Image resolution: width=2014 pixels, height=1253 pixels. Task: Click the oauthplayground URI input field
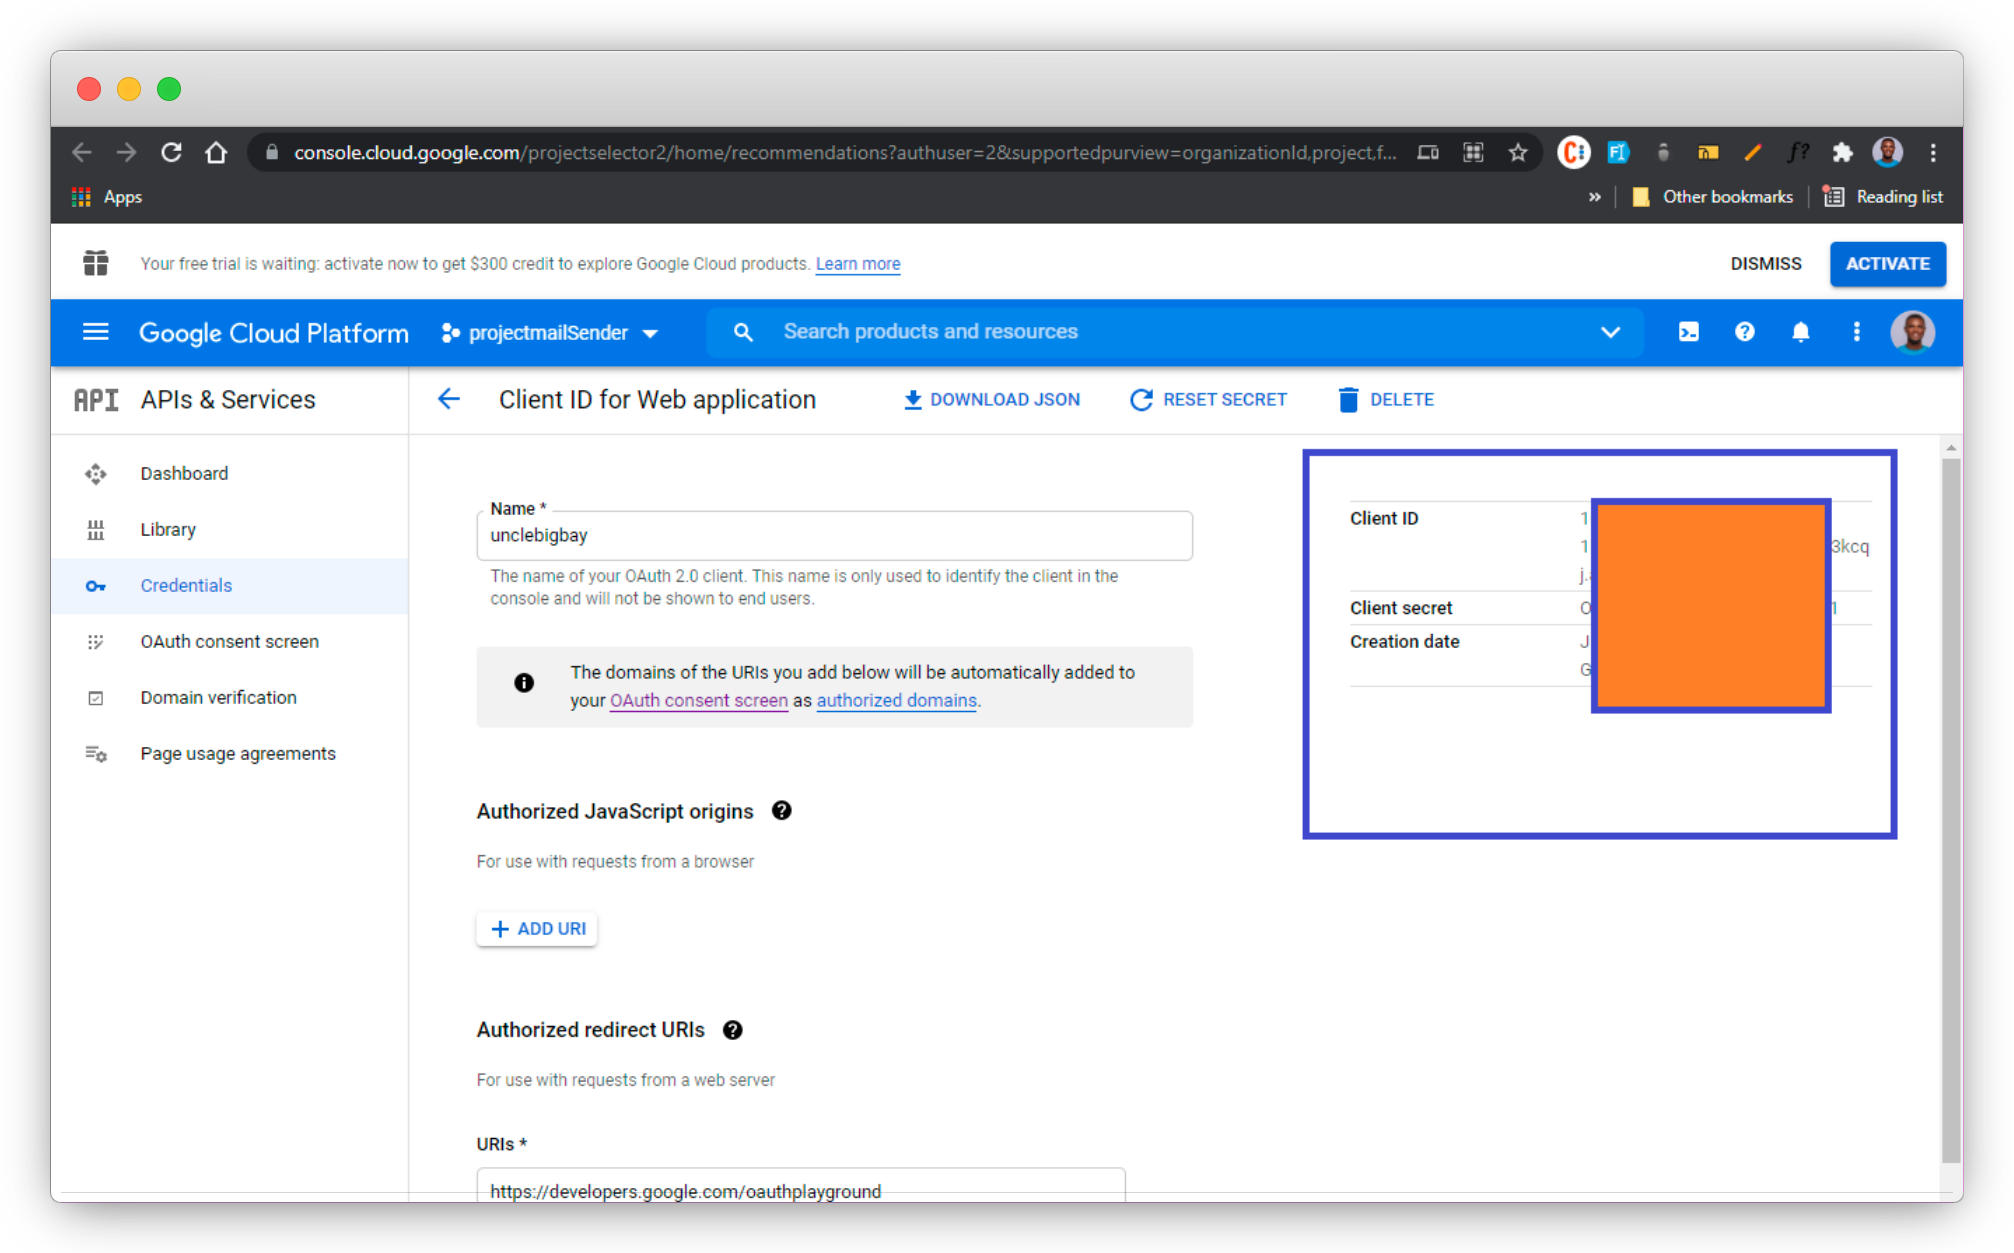(801, 1187)
